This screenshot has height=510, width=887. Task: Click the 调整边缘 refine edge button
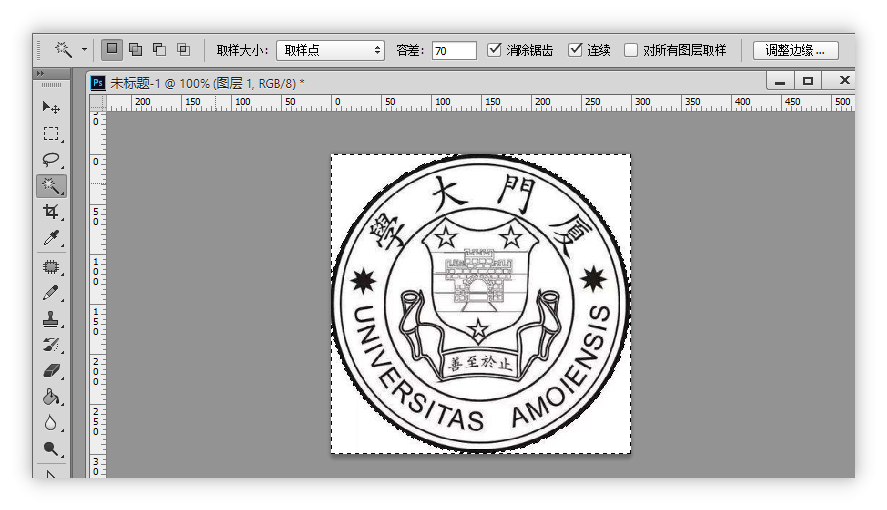(x=795, y=50)
